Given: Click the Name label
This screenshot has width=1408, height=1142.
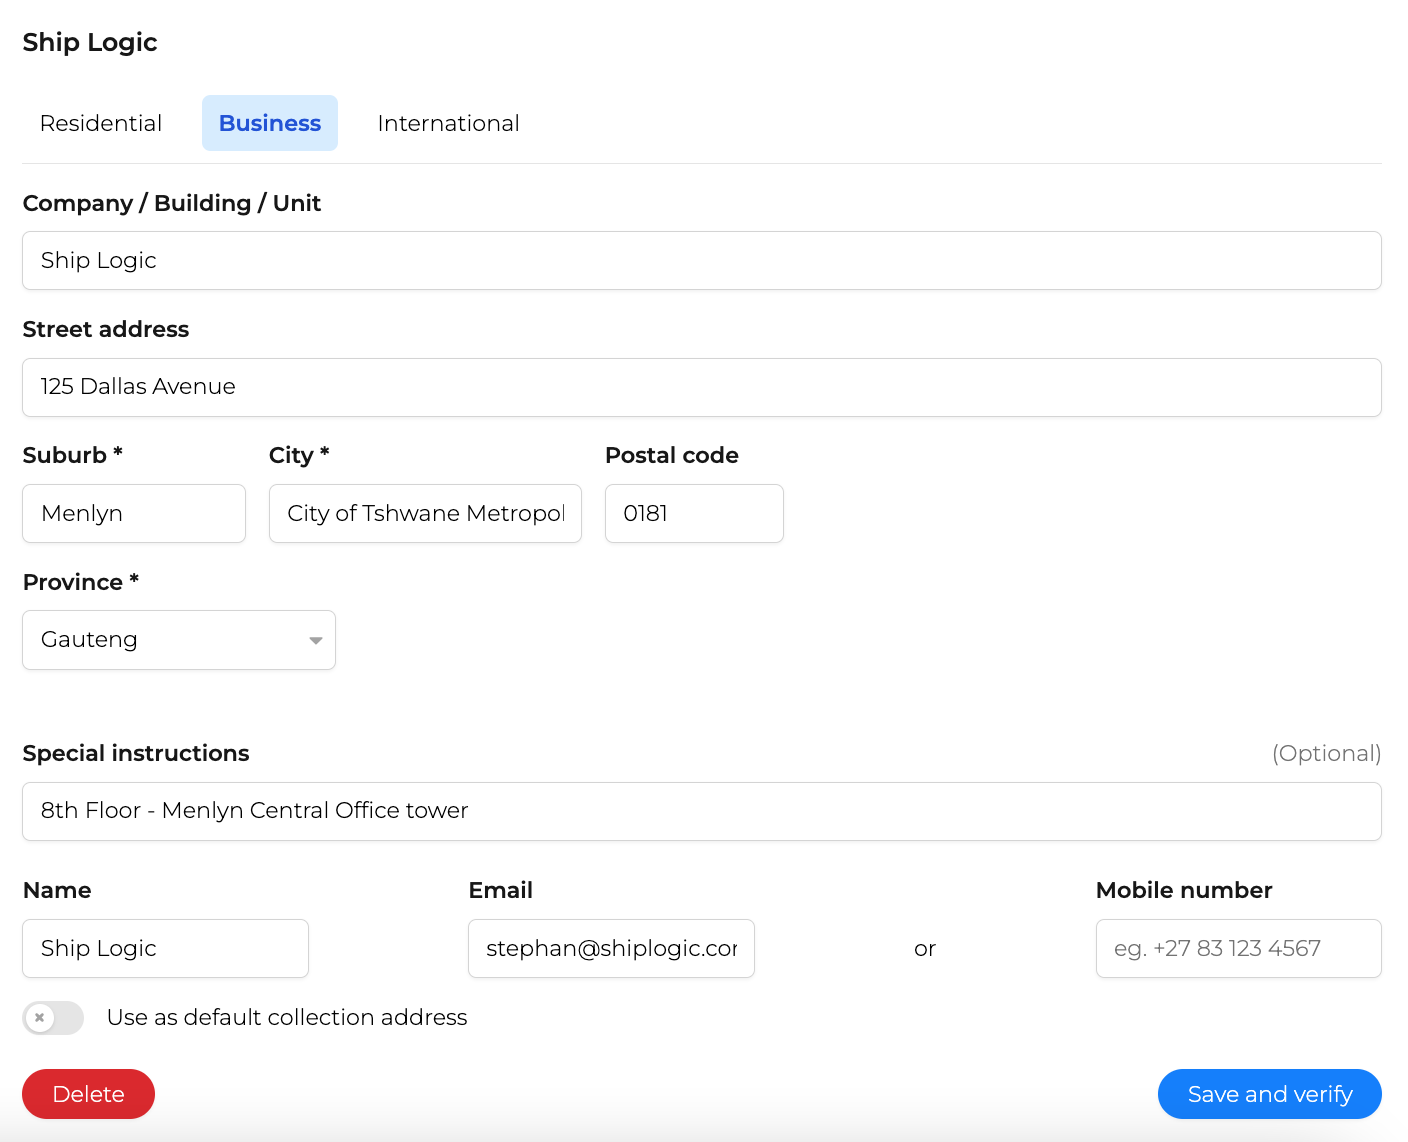Looking at the screenshot, I should coord(57,890).
